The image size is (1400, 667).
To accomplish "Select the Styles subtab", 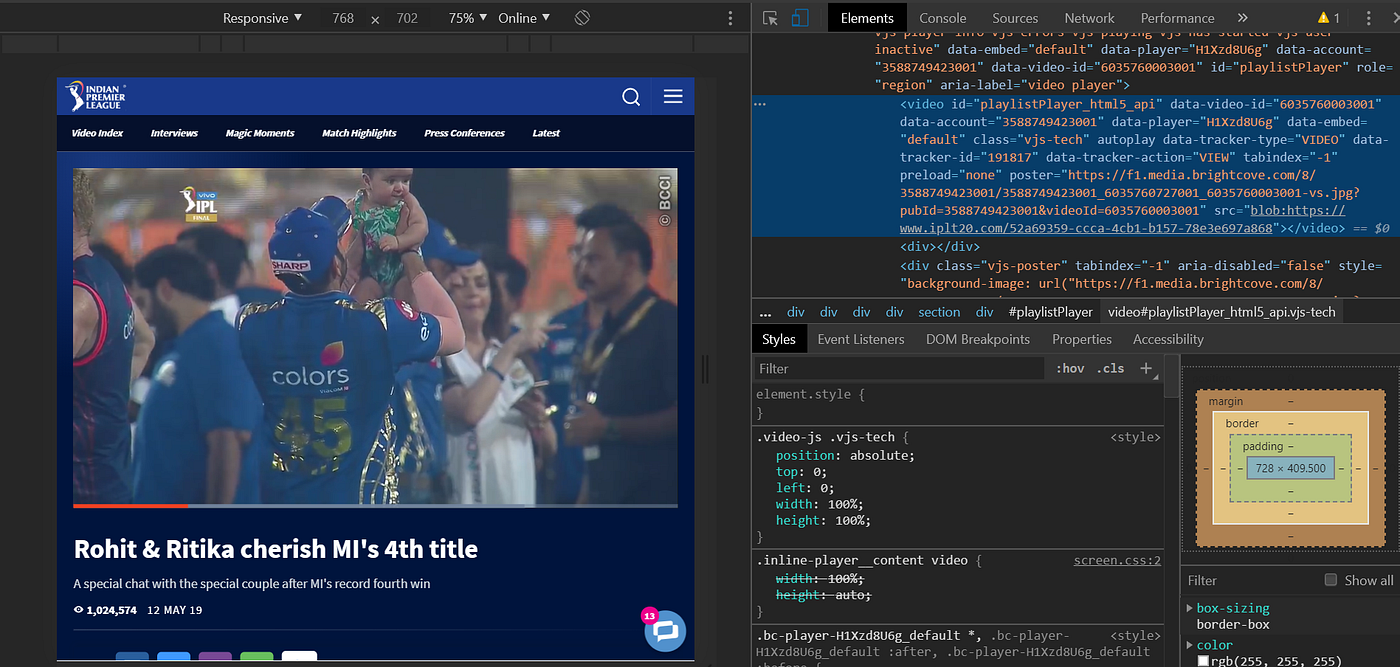I will pyautogui.click(x=778, y=339).
